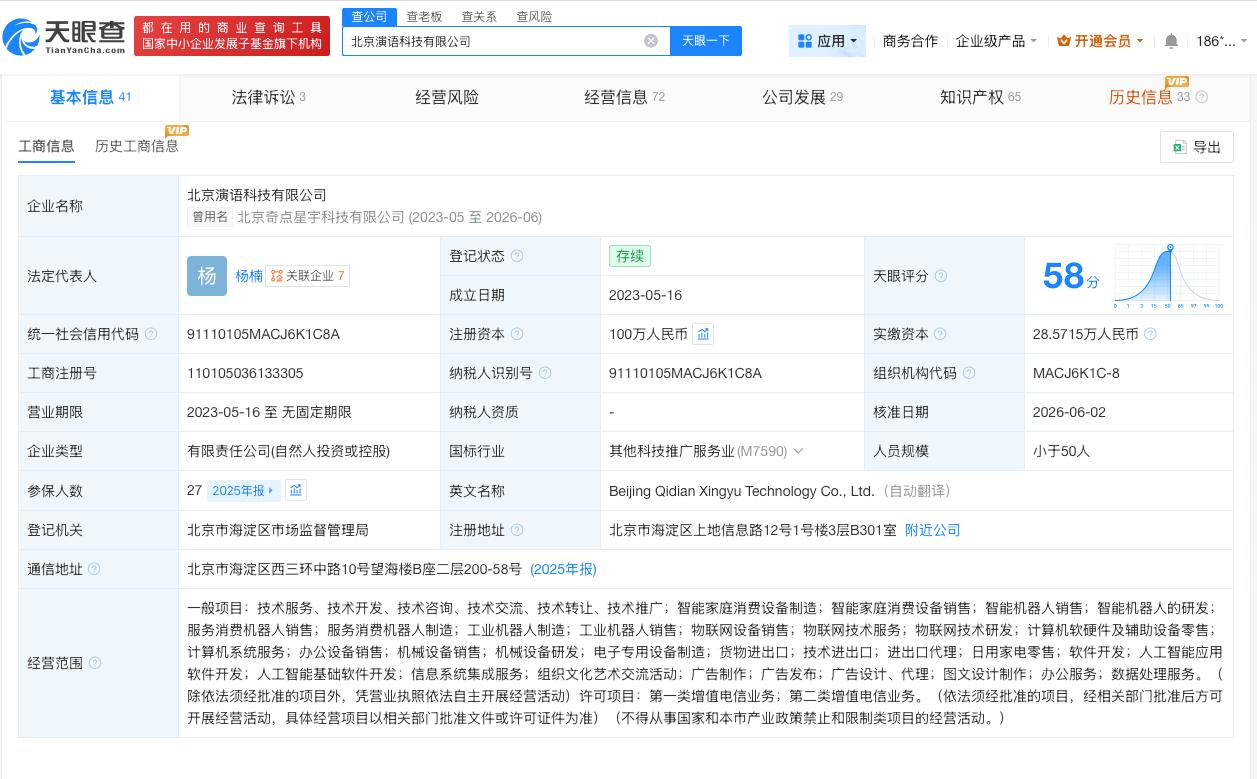This screenshot has height=779, width=1257.
Task: Open the (2025年报) link in 通信地址
Action: (x=563, y=569)
